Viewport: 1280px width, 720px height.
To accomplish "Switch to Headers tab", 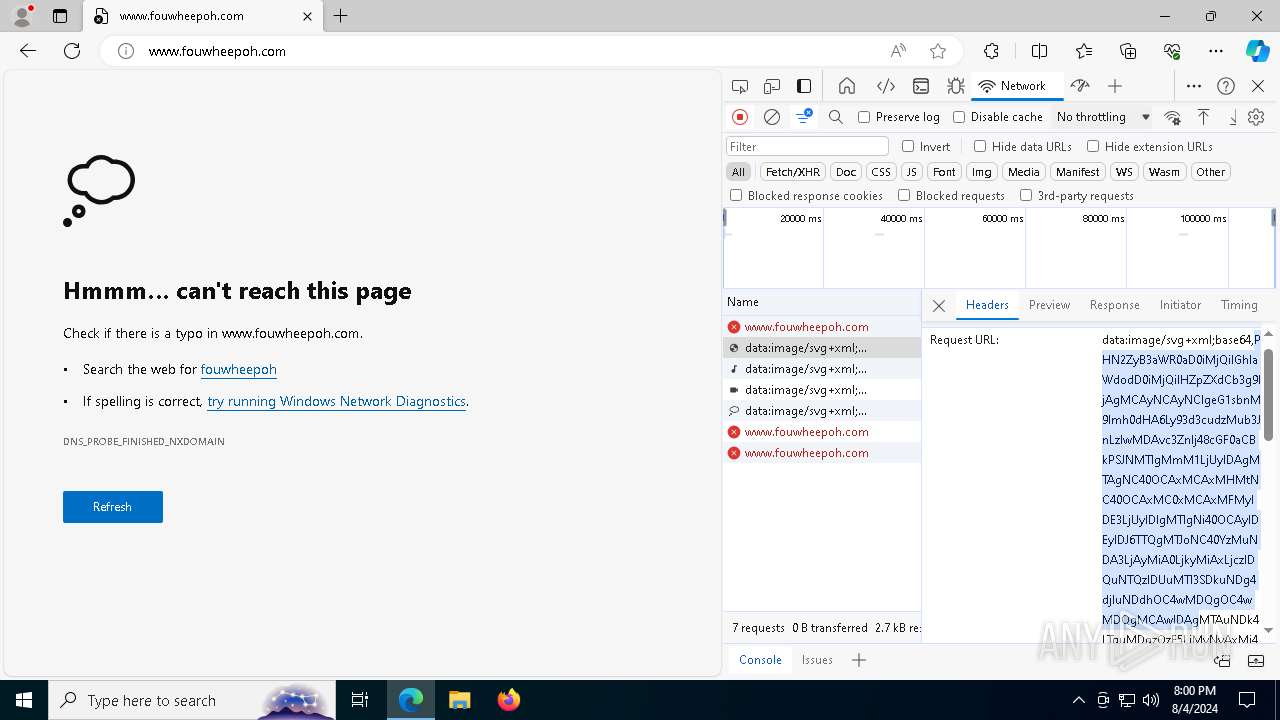I will [x=987, y=305].
